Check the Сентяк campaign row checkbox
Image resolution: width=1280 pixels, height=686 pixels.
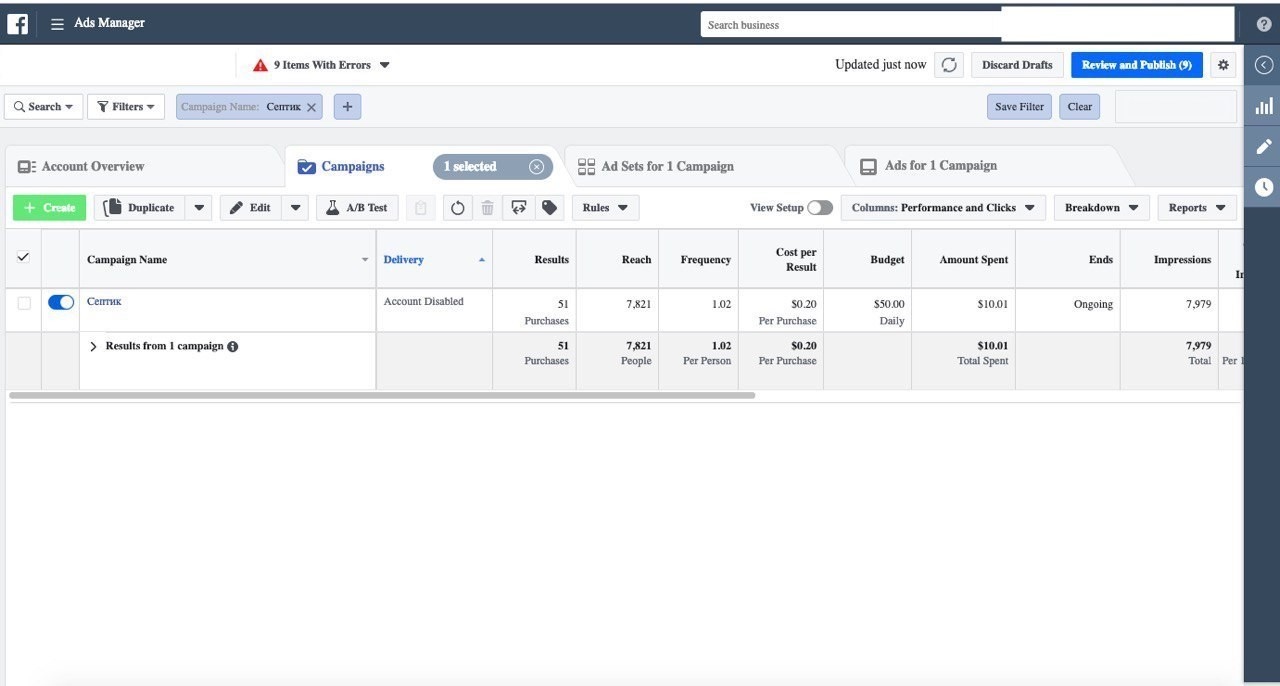tap(24, 303)
